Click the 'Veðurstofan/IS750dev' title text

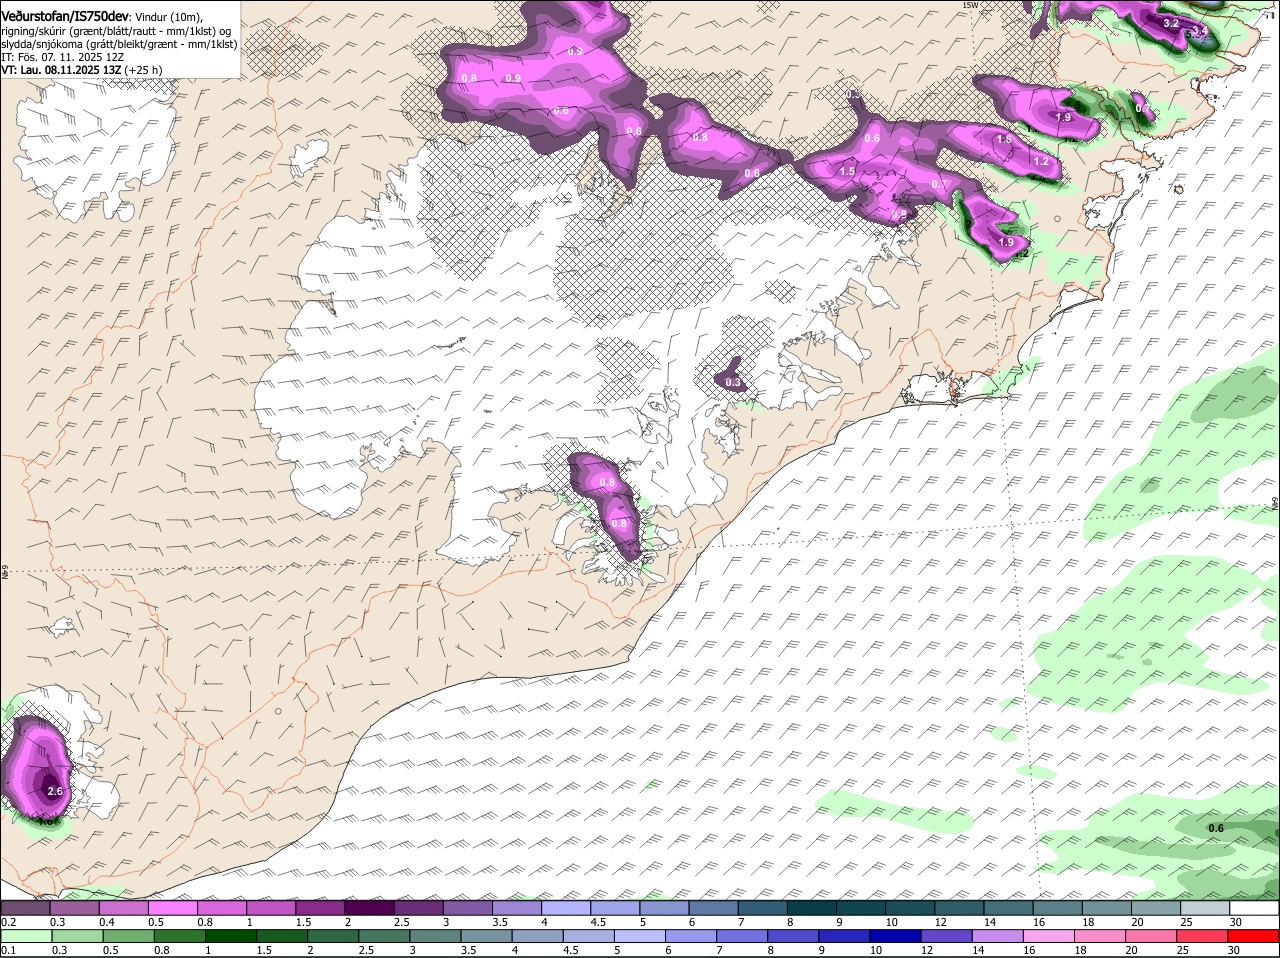point(65,16)
